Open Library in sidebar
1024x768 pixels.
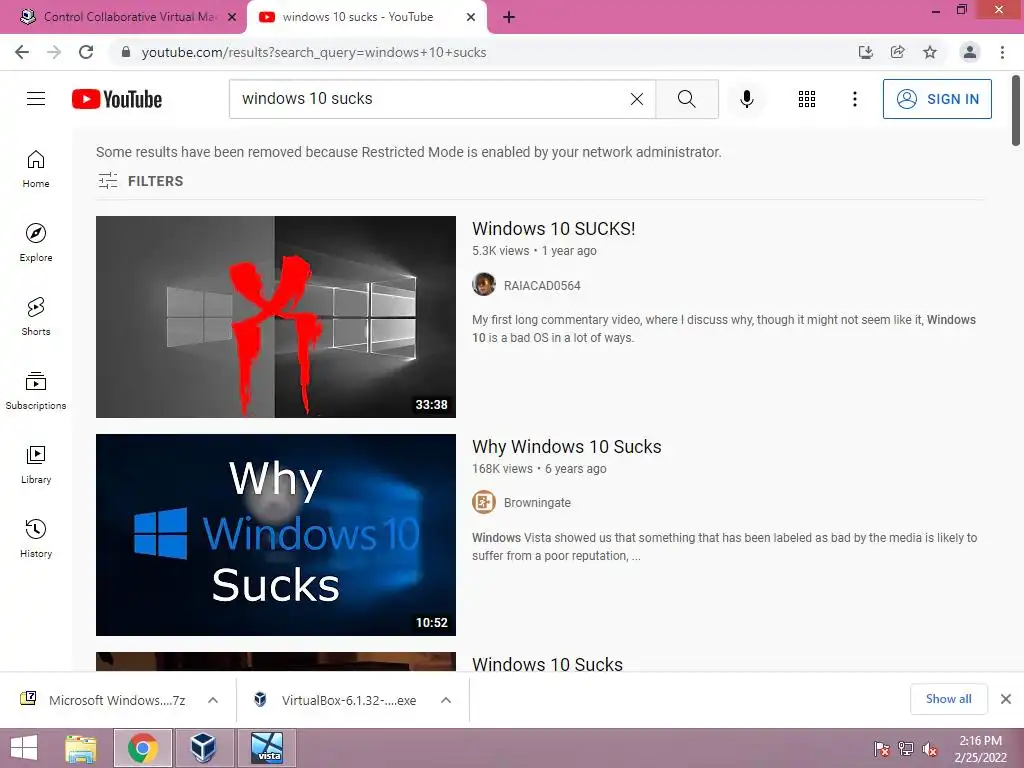(x=36, y=464)
